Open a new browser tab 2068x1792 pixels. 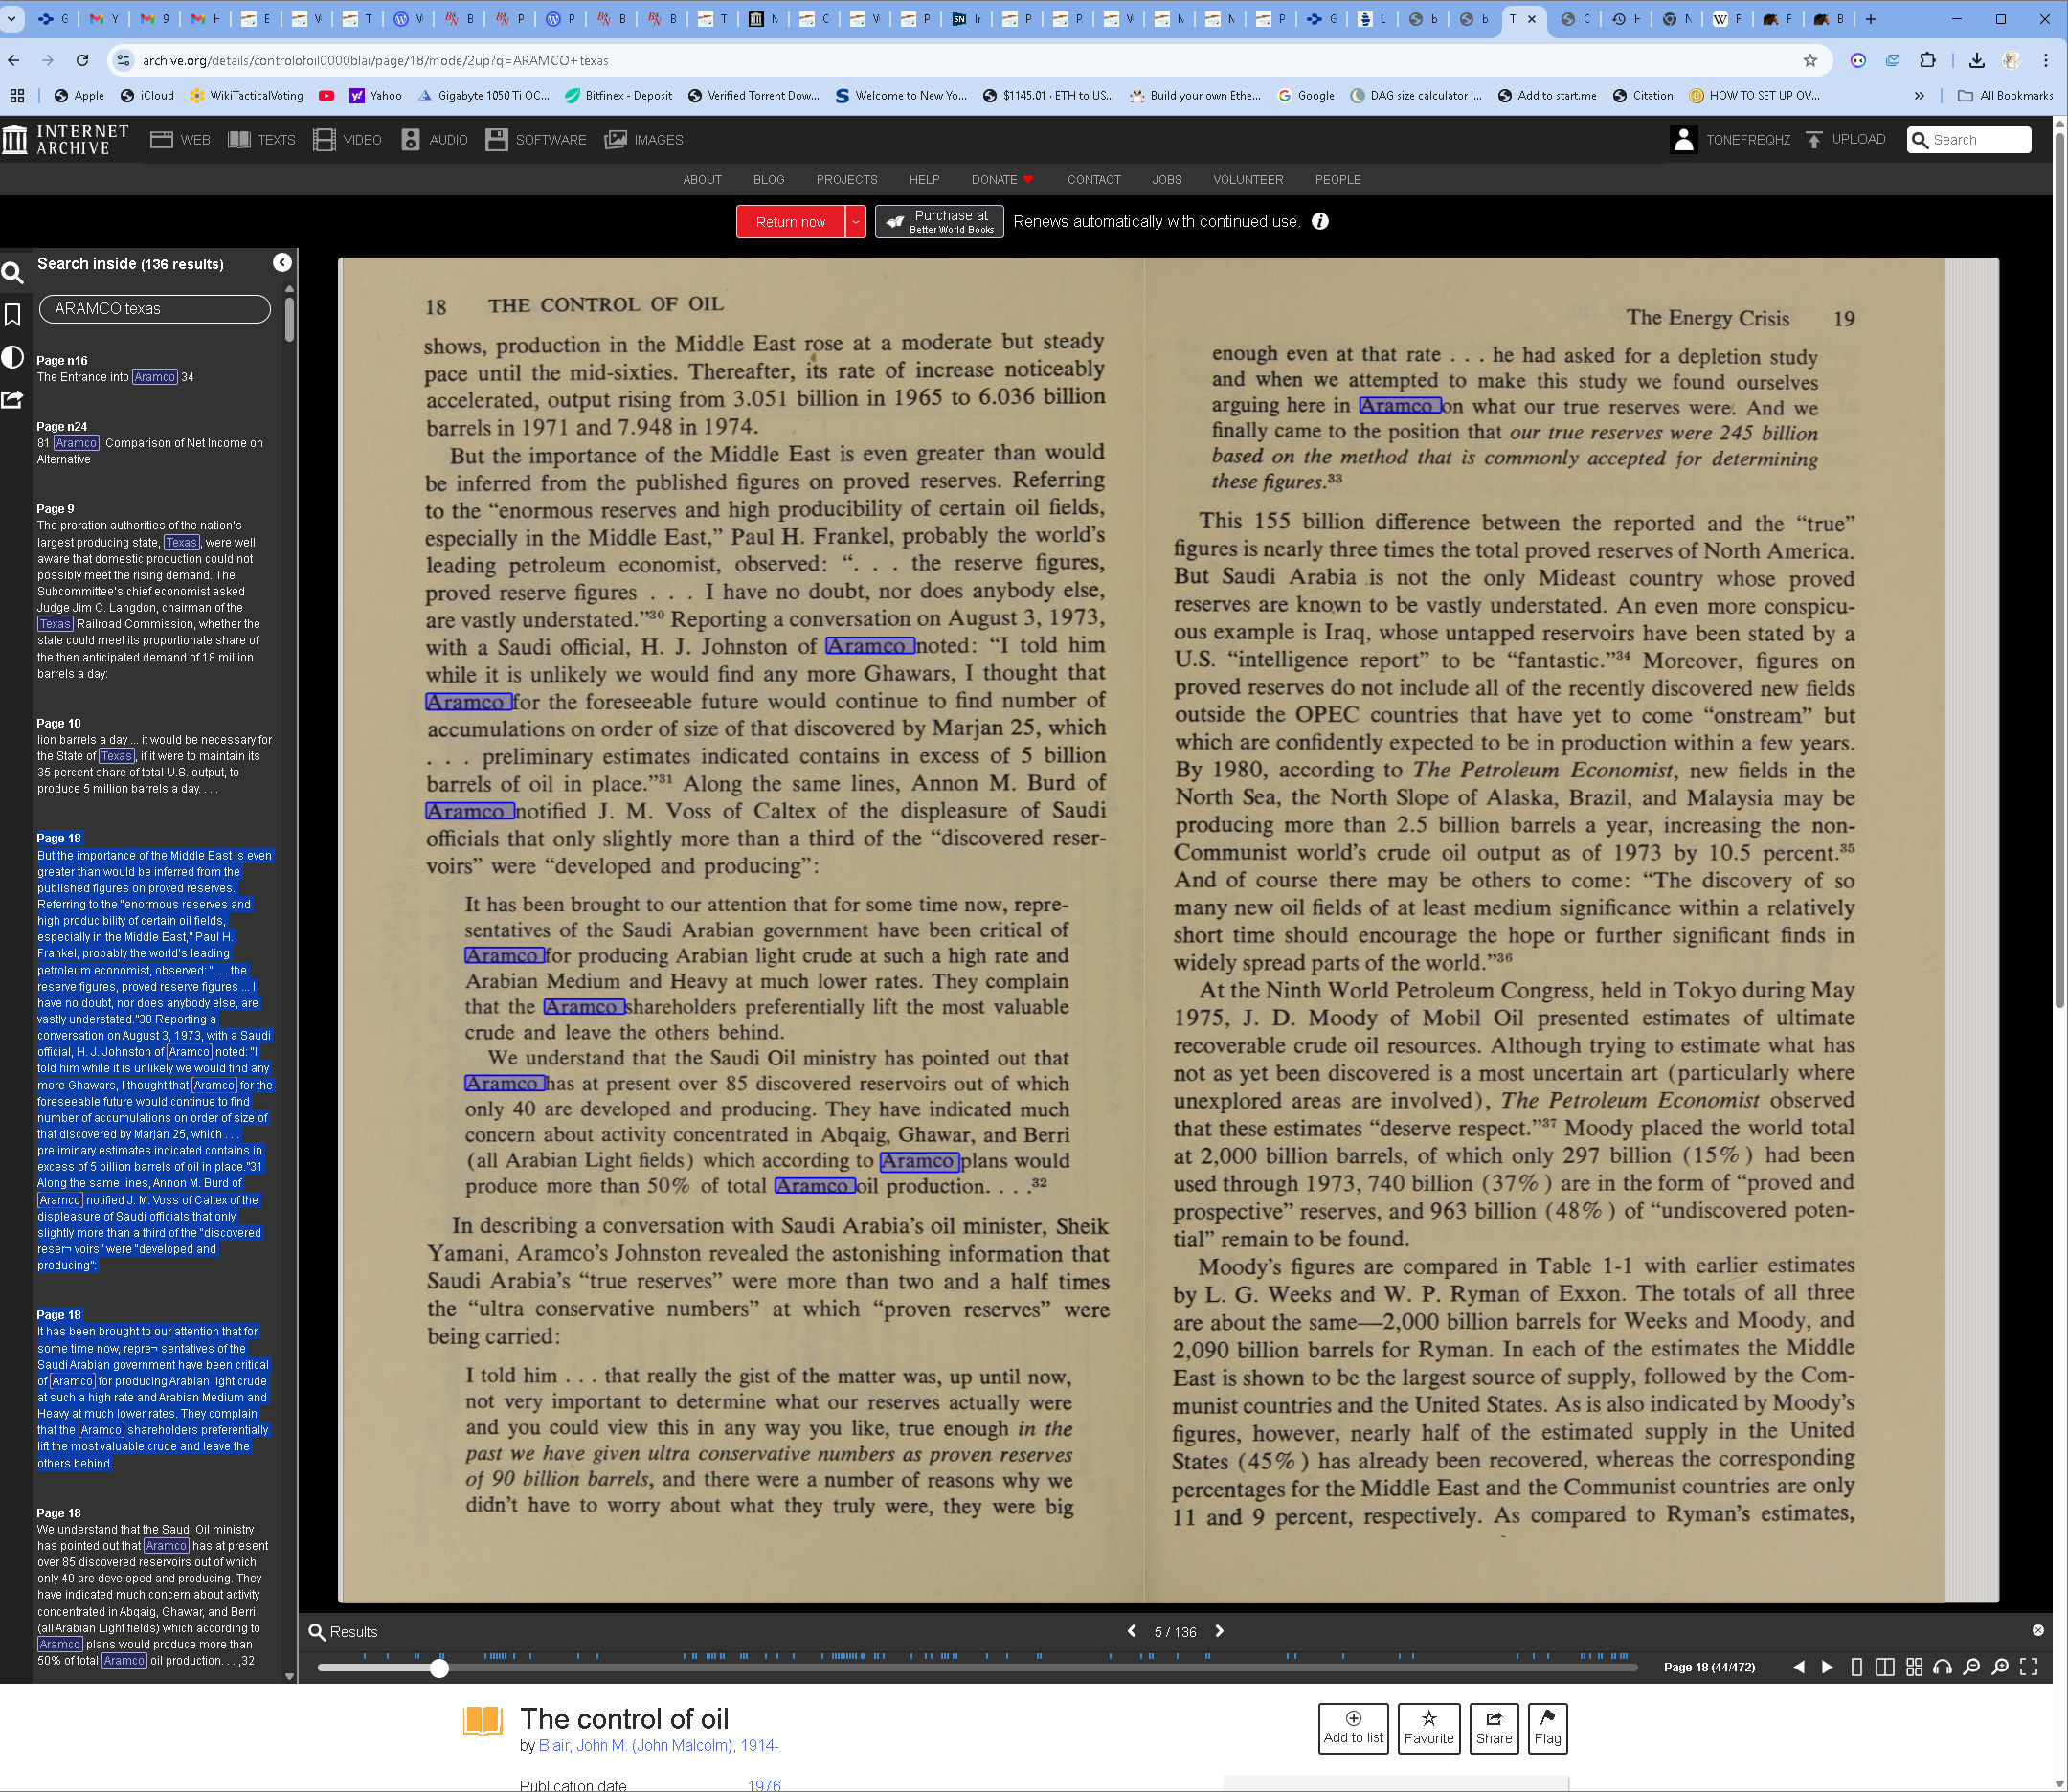(x=1871, y=19)
